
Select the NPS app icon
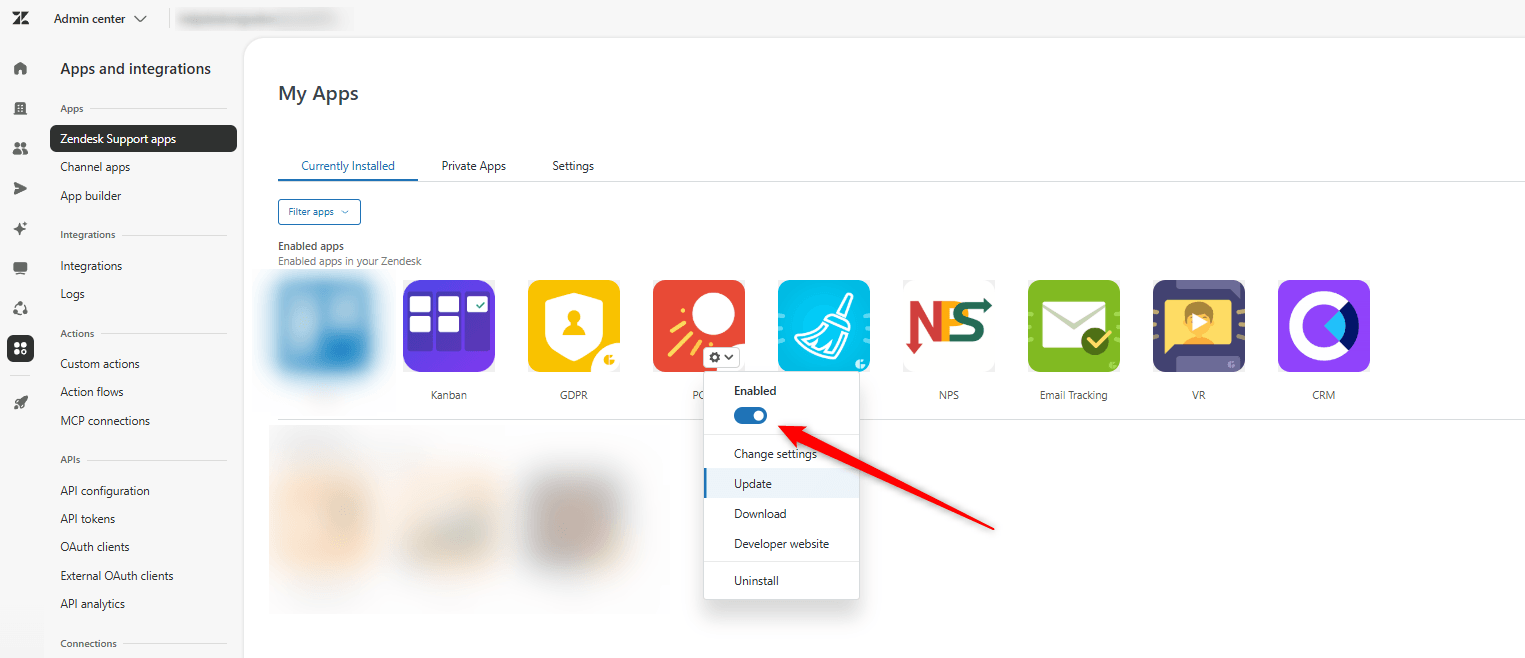pyautogui.click(x=949, y=326)
